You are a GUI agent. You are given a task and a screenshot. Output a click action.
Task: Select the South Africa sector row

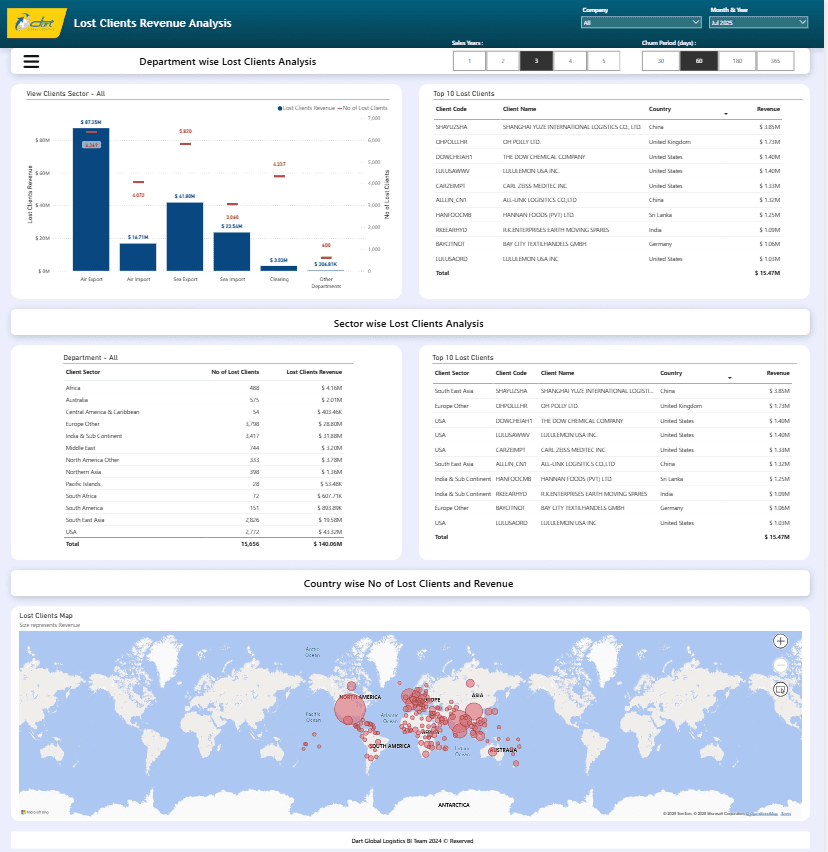204,496
